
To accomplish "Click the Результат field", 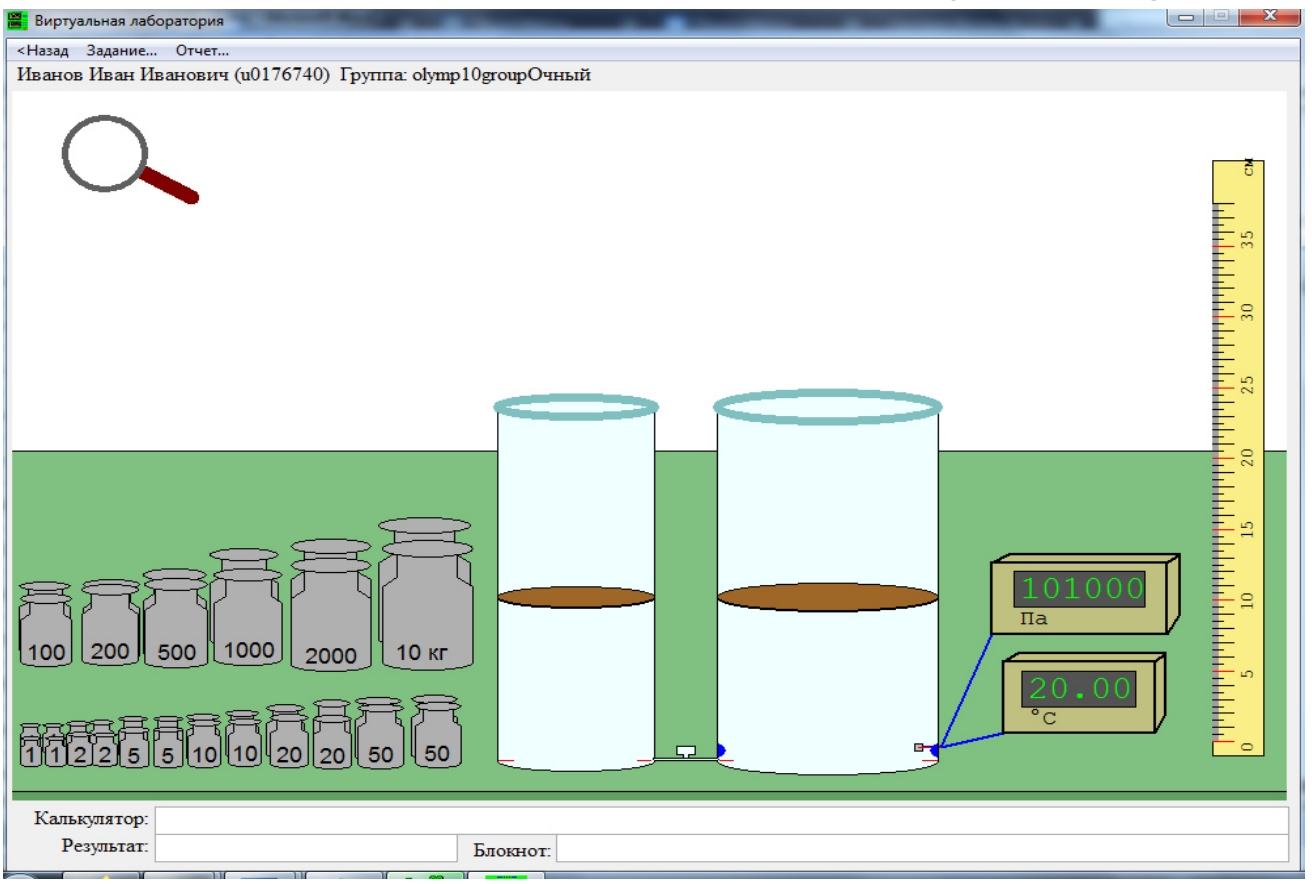I will pos(306,848).
